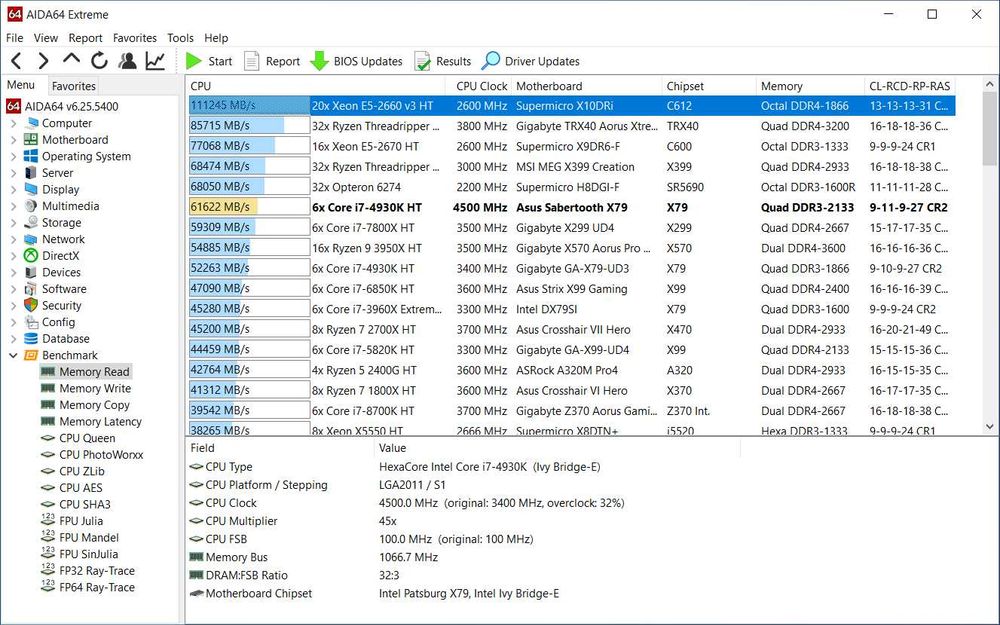The height and width of the screenshot is (625, 1000).
Task: Expand the Storage tree node
Action: [13, 223]
